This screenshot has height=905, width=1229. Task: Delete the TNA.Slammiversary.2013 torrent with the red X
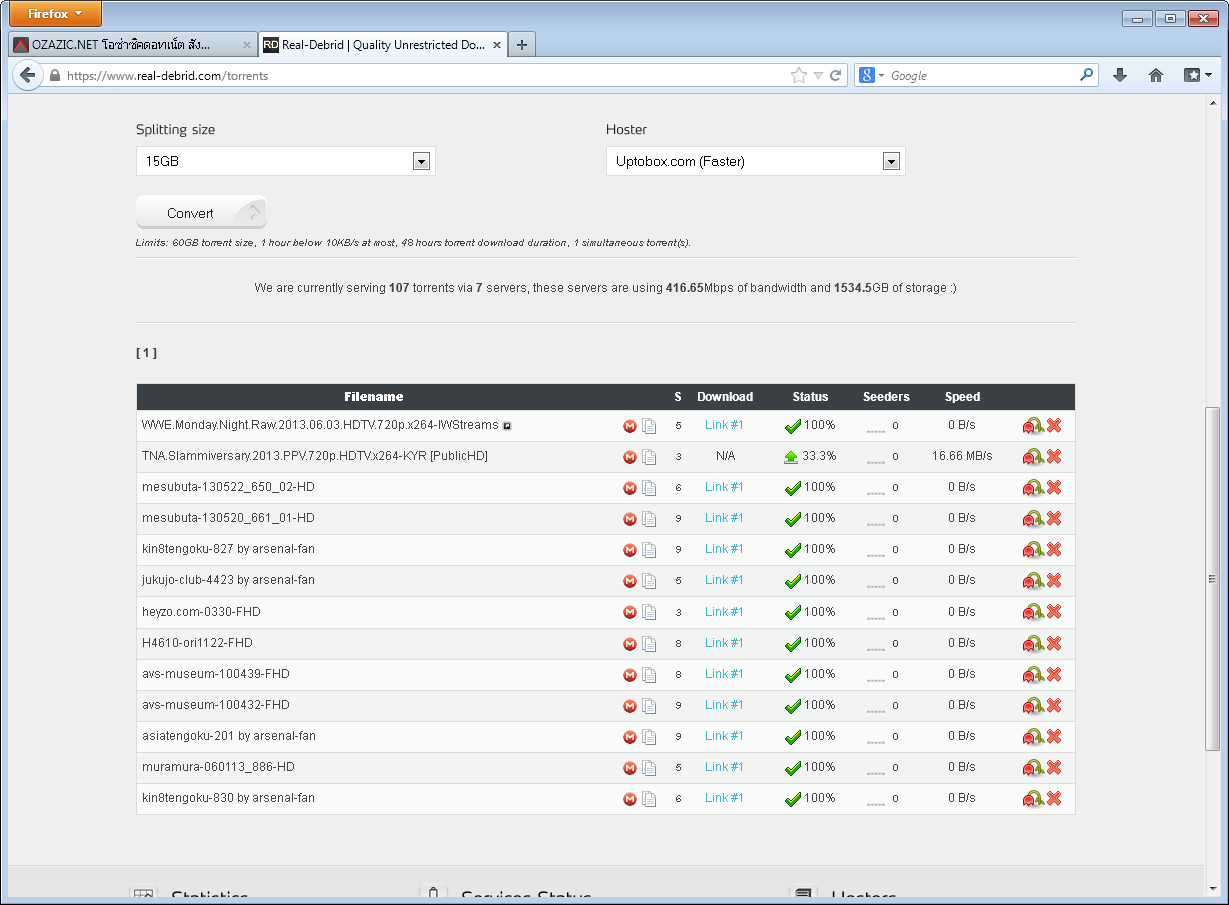pyautogui.click(x=1054, y=457)
